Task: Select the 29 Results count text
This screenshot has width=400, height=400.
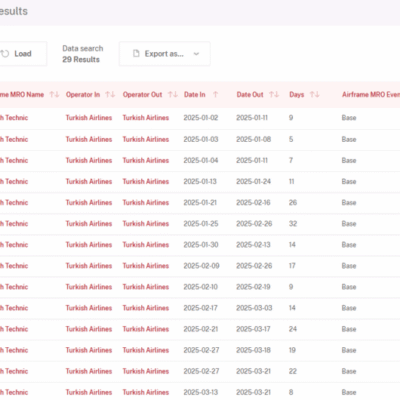Action: pyautogui.click(x=81, y=60)
